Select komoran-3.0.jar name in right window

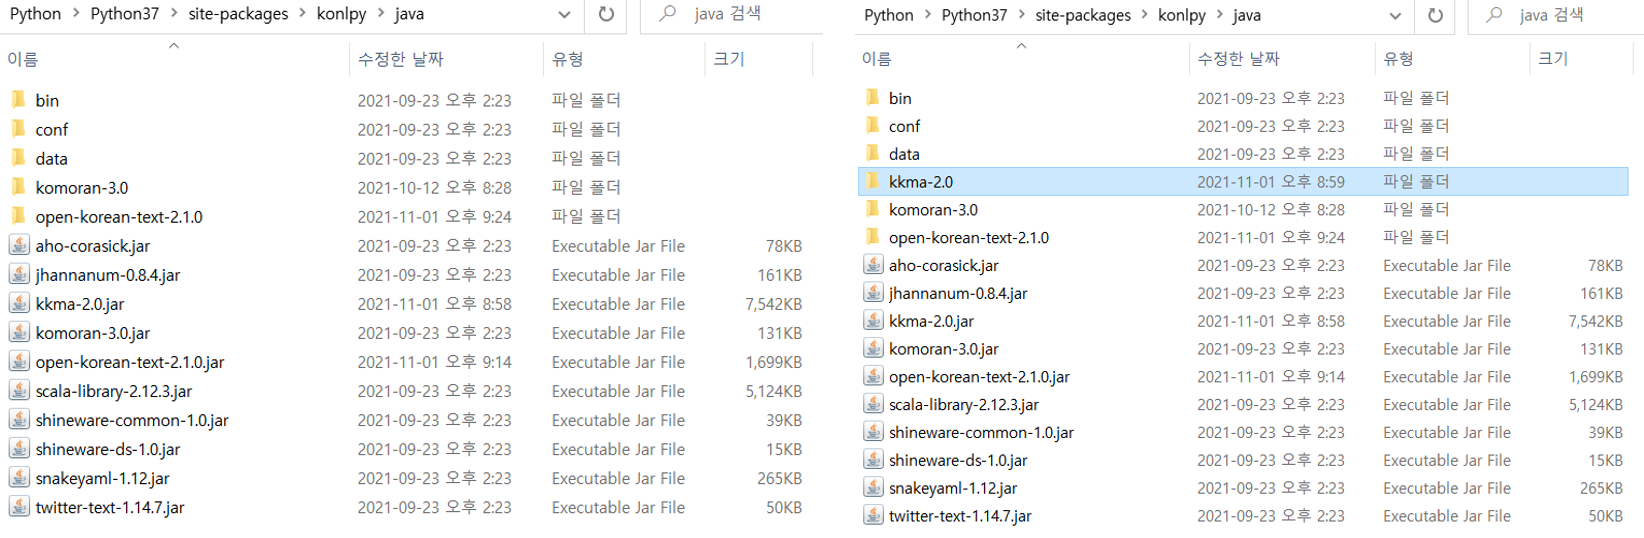pos(943,349)
